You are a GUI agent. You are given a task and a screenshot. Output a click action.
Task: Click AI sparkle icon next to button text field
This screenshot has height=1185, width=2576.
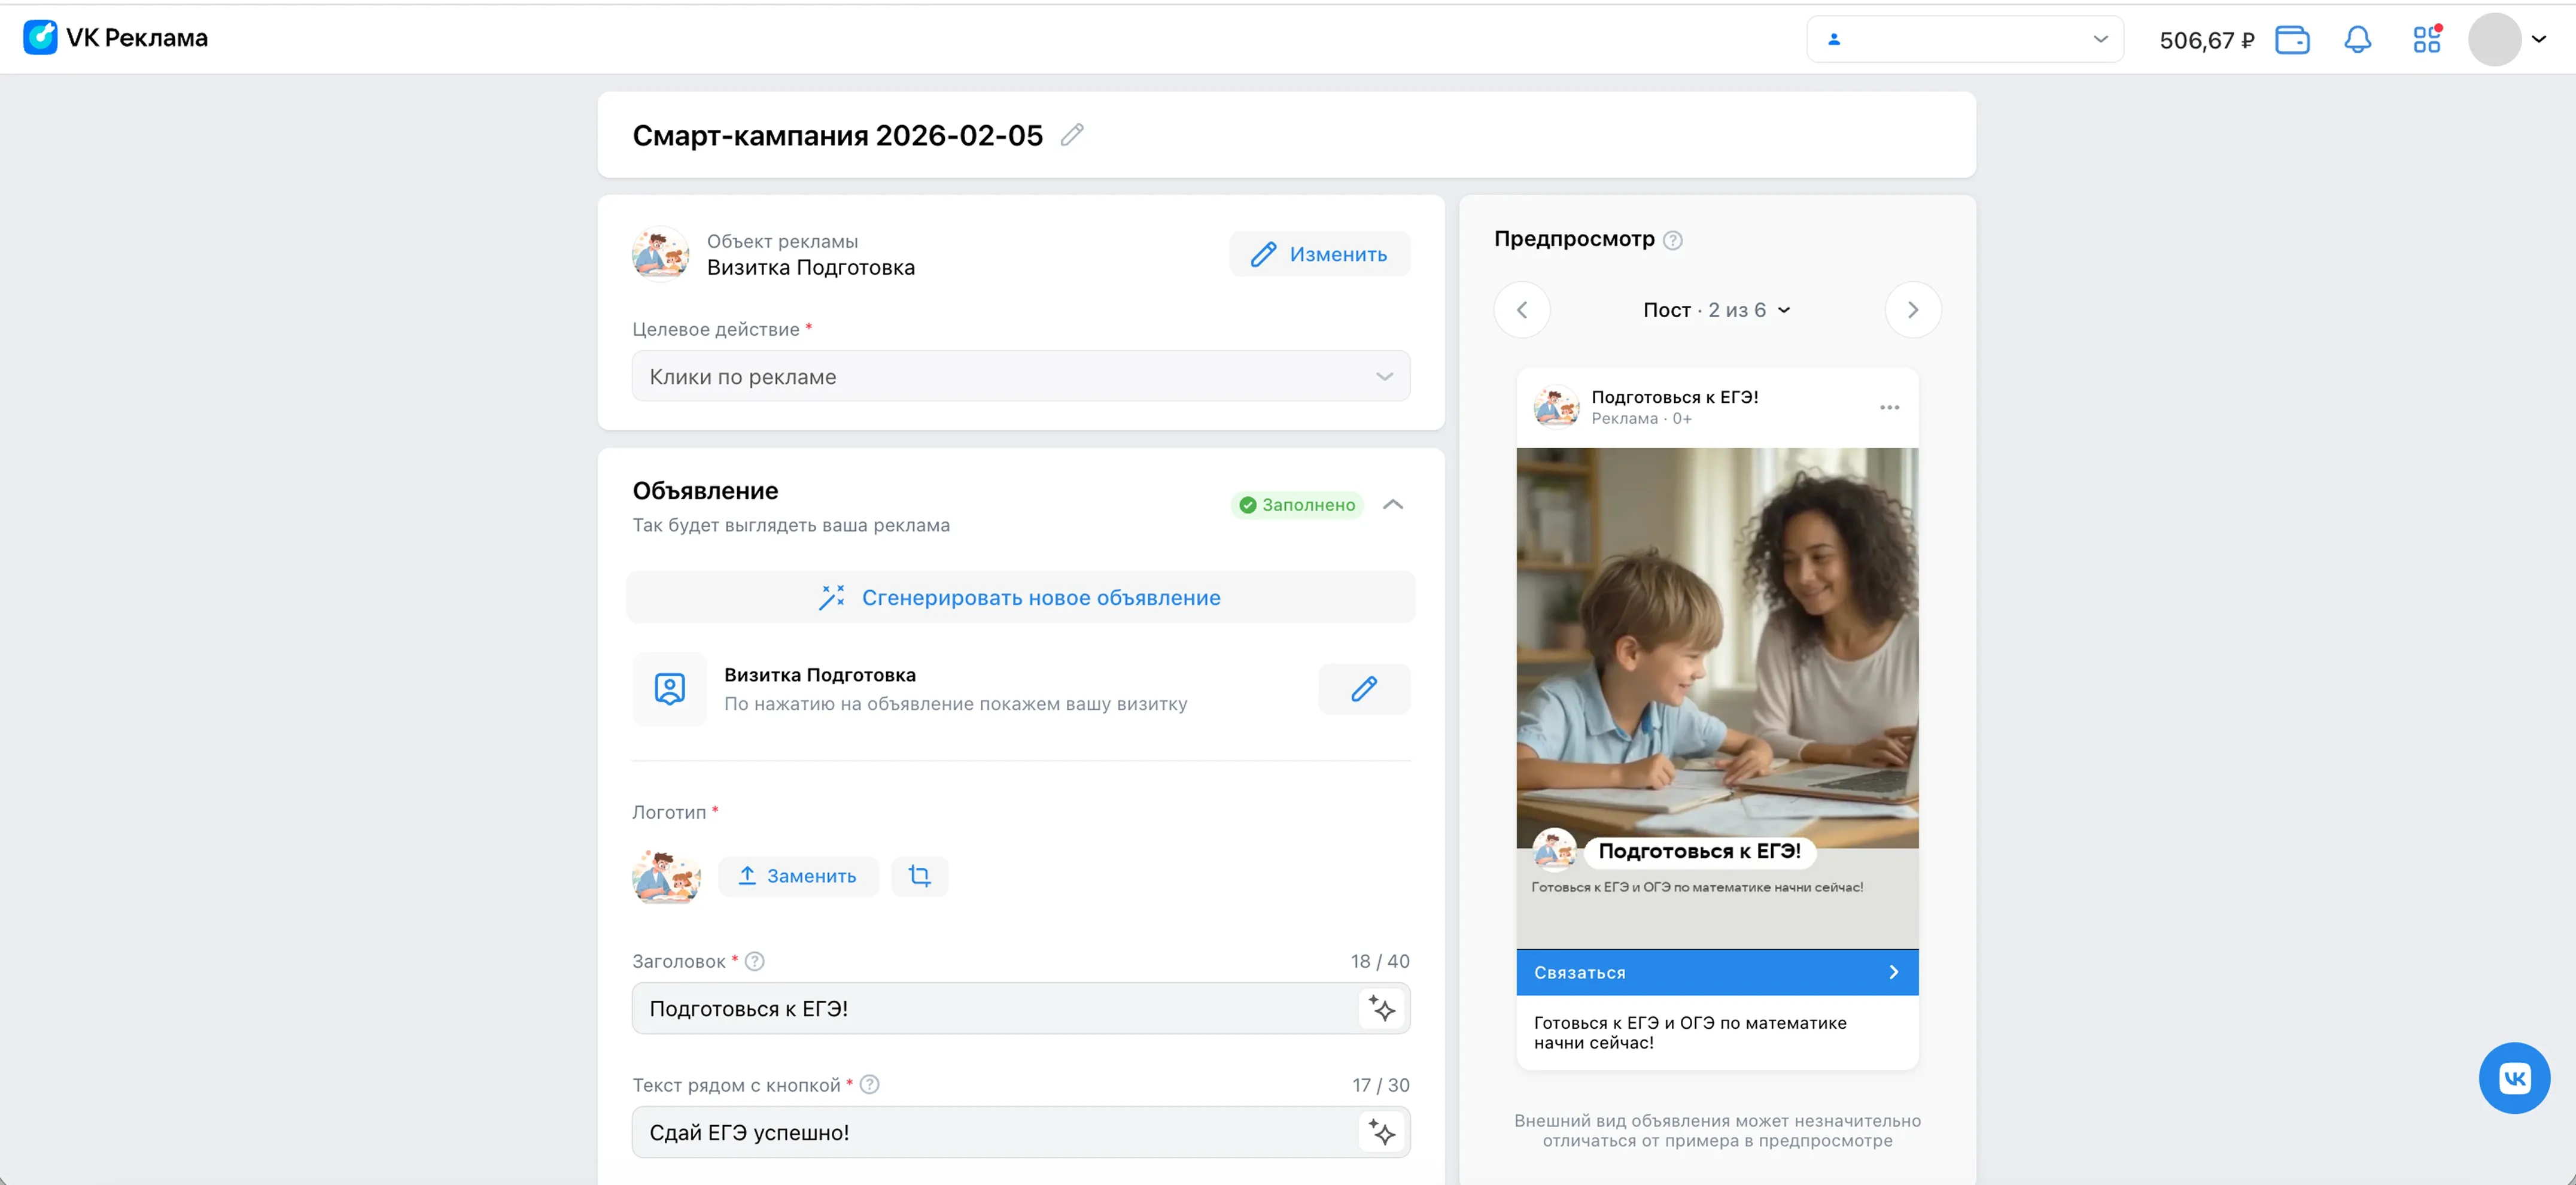point(1382,1132)
